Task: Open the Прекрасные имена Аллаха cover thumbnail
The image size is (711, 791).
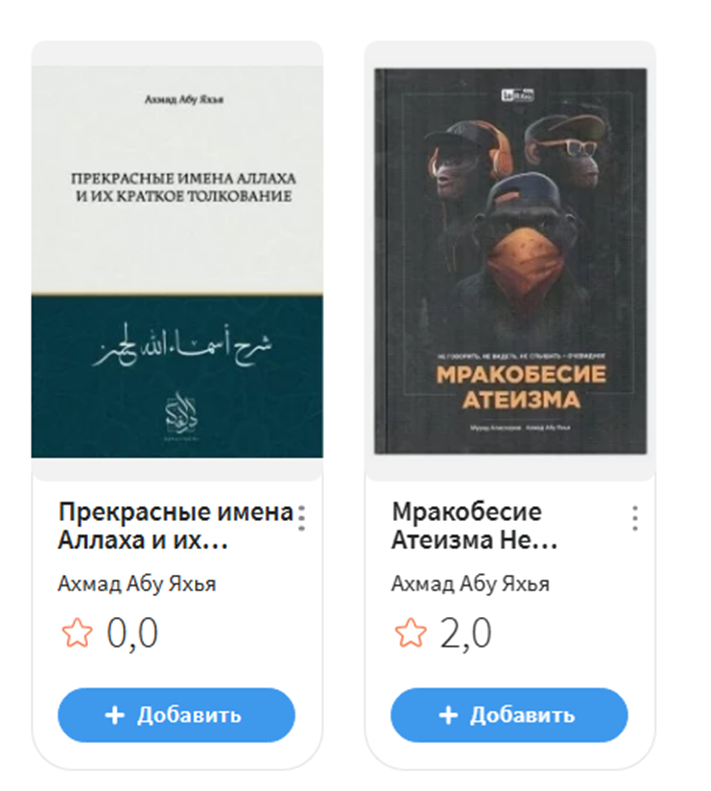Action: [177, 262]
